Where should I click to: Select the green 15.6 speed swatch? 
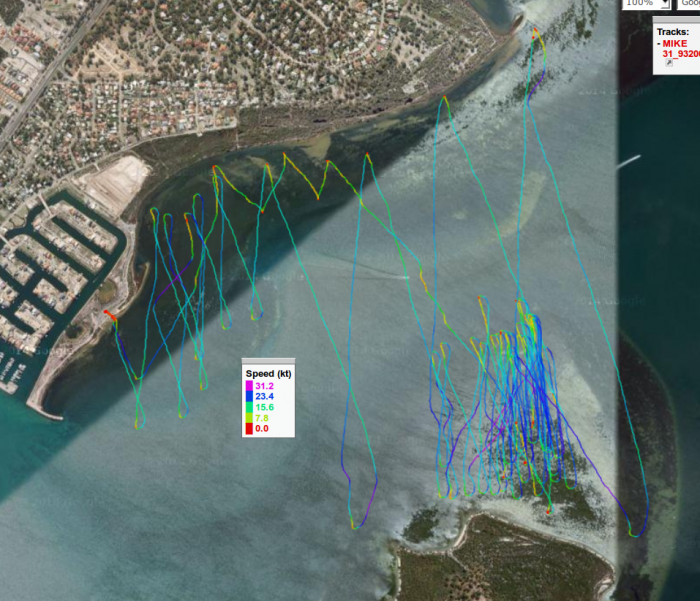click(249, 407)
